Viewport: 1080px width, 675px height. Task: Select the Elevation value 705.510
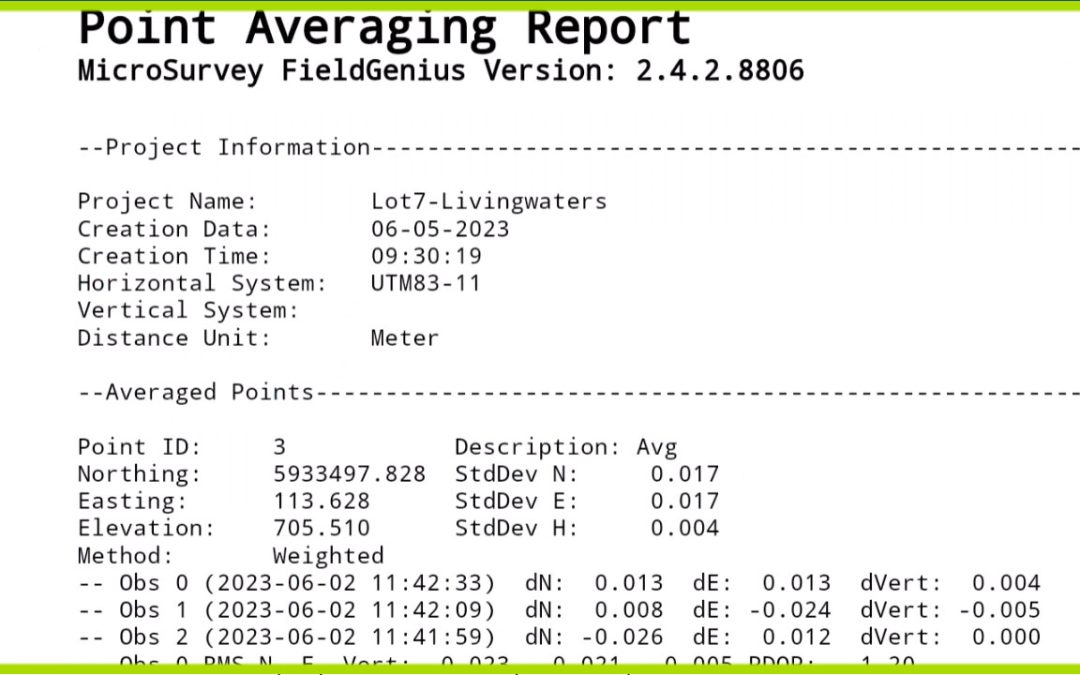click(x=321, y=528)
